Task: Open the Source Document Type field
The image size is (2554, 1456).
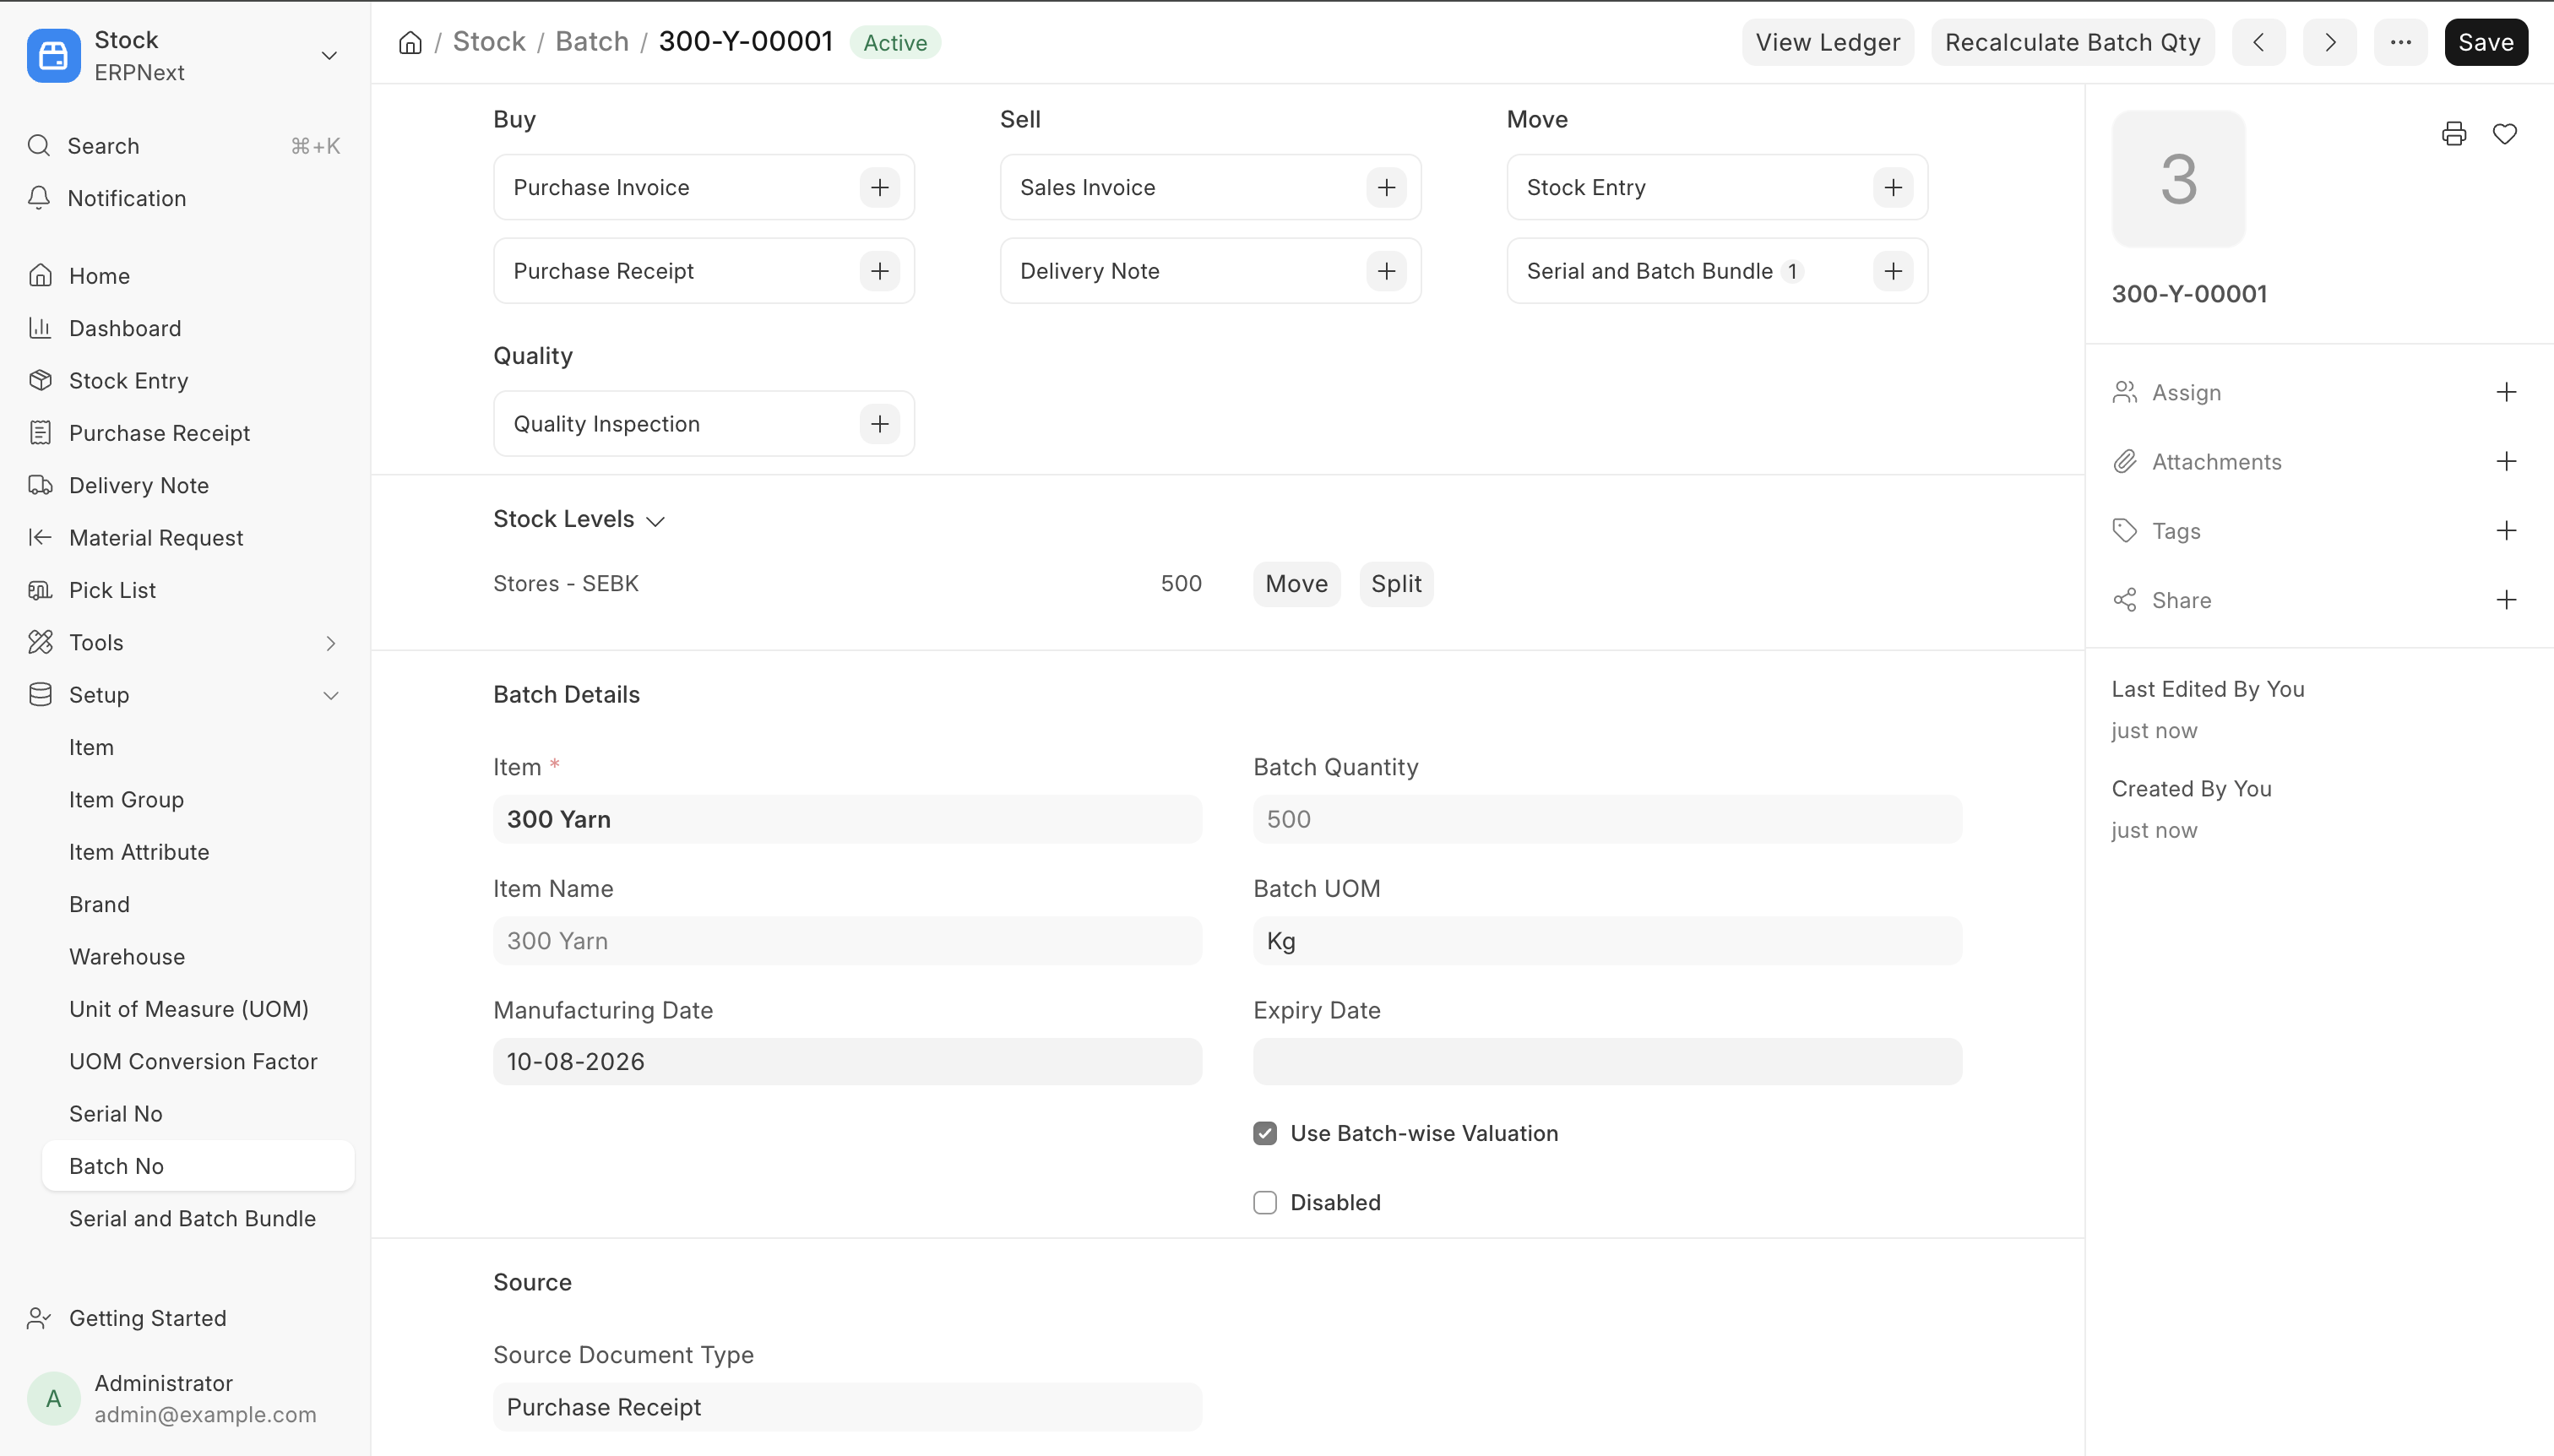Action: click(847, 1407)
